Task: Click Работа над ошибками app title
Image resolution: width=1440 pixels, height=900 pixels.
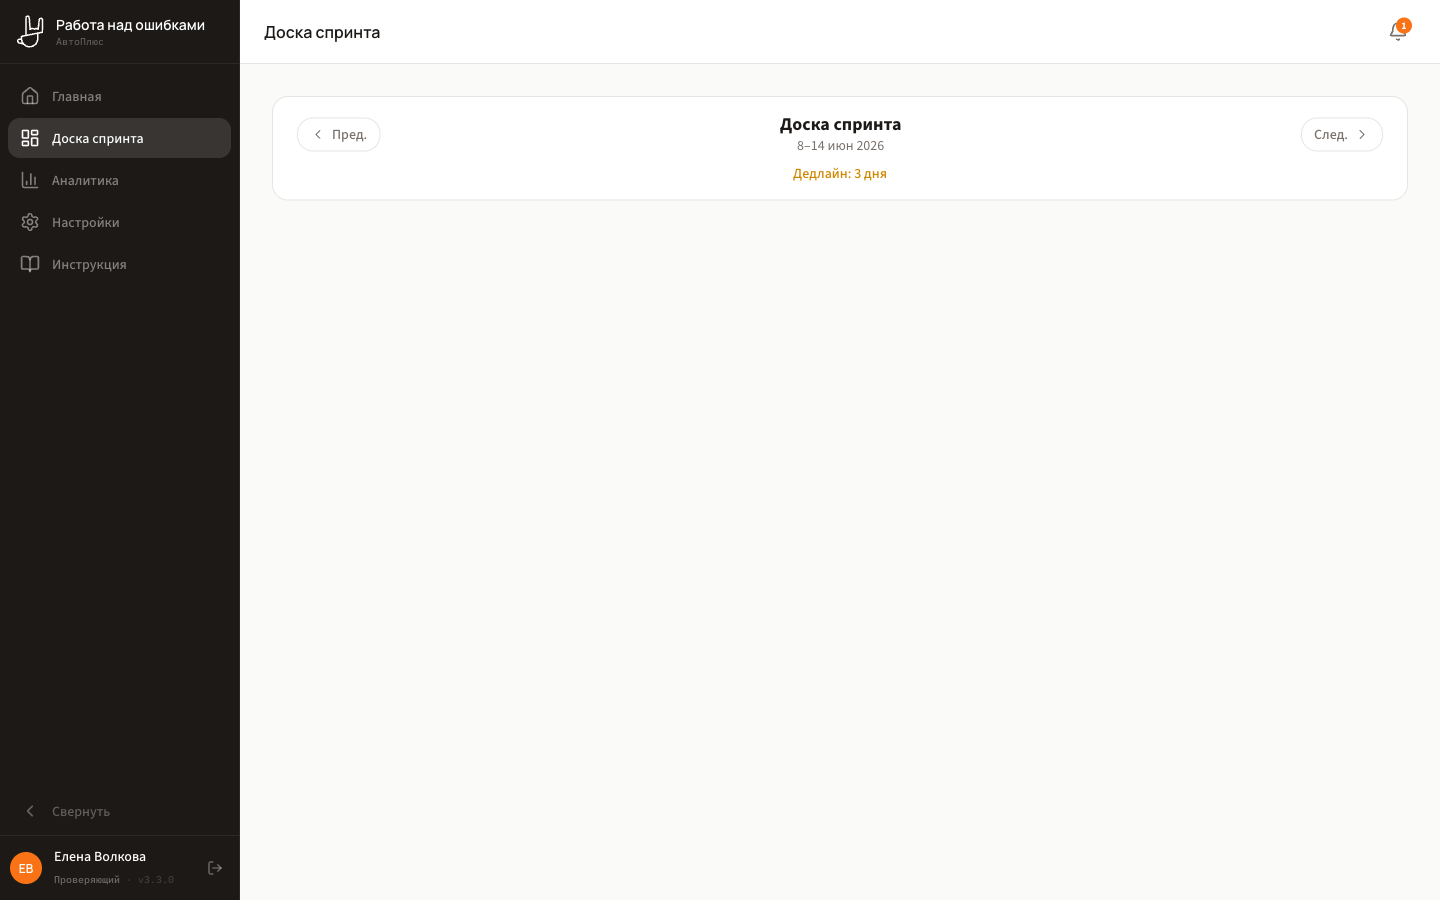Action: click(130, 25)
